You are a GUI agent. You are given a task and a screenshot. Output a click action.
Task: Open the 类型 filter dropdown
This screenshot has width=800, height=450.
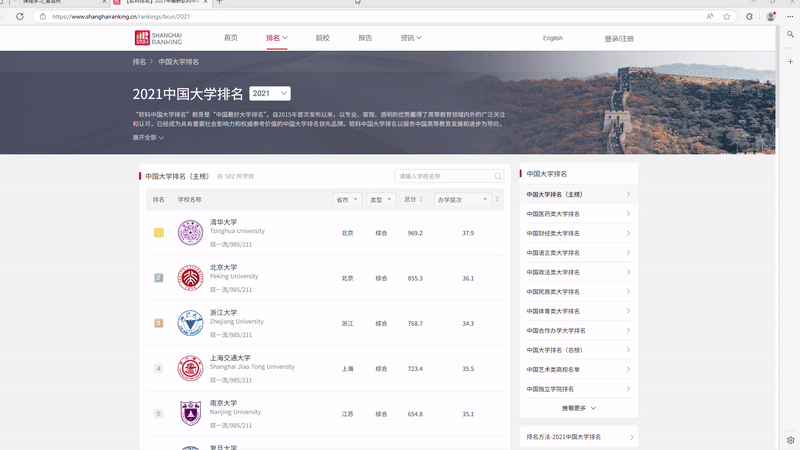pos(381,199)
